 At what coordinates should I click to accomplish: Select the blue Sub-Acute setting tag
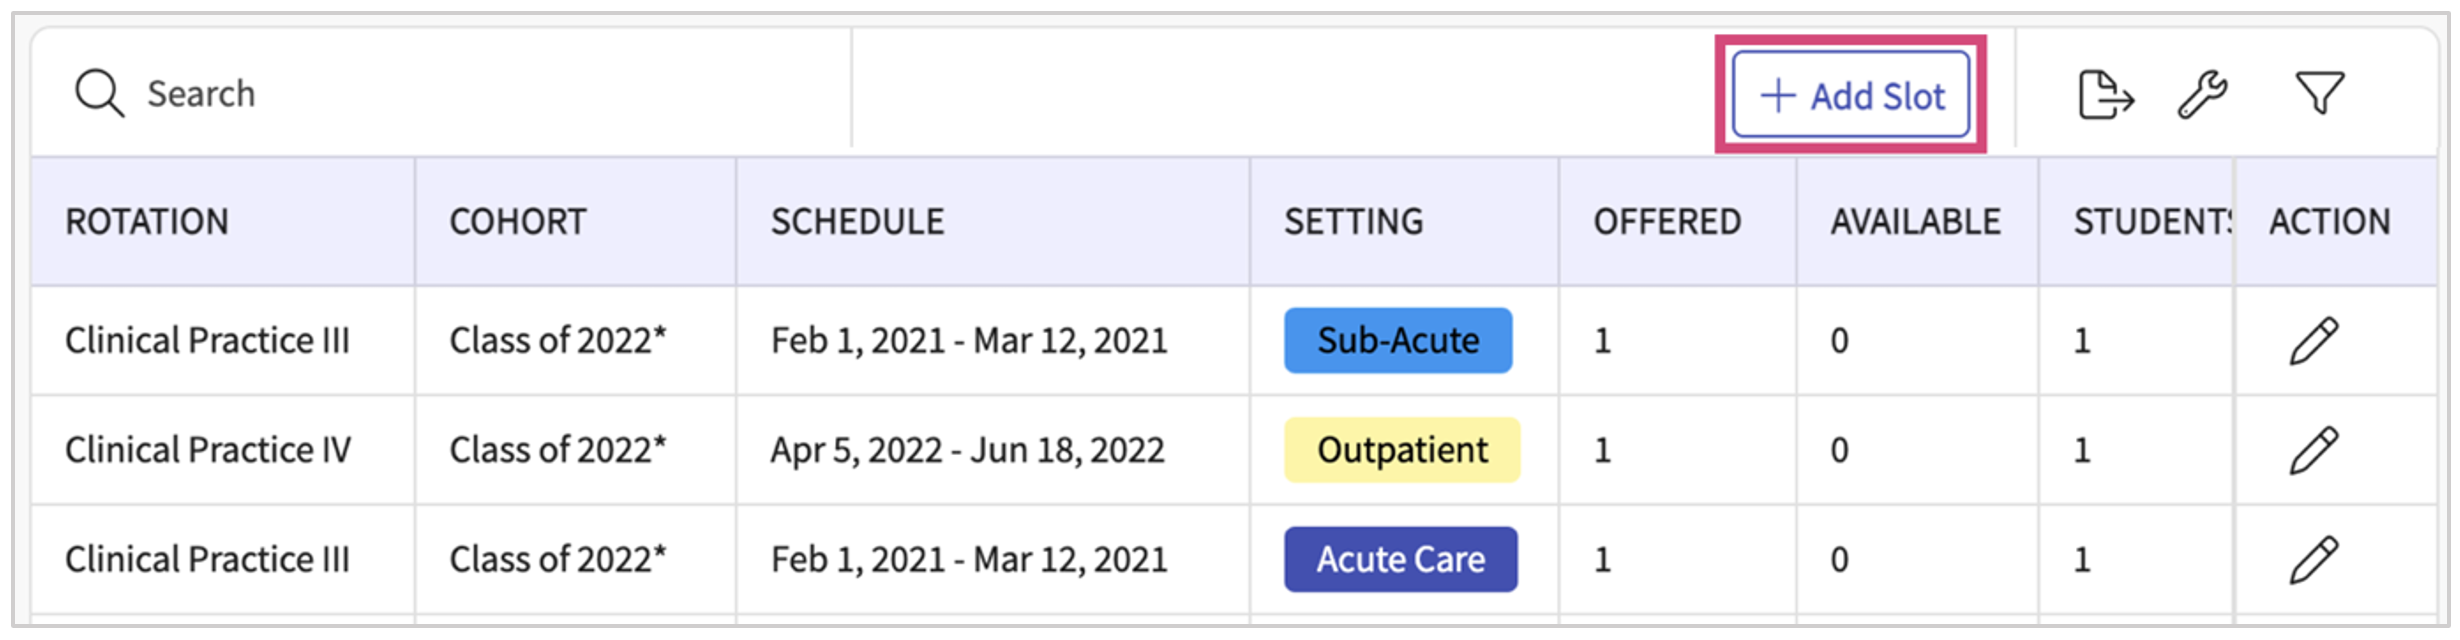point(1398,341)
